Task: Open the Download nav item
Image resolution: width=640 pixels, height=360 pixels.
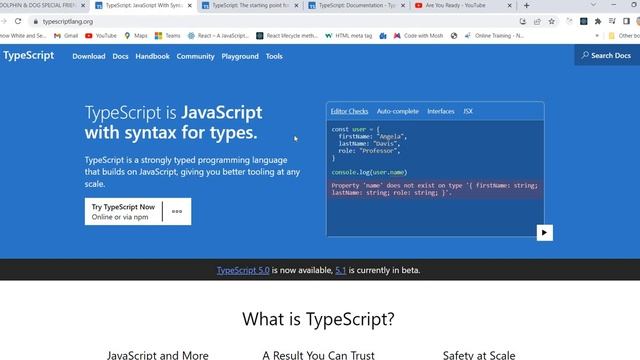Action: [x=89, y=56]
